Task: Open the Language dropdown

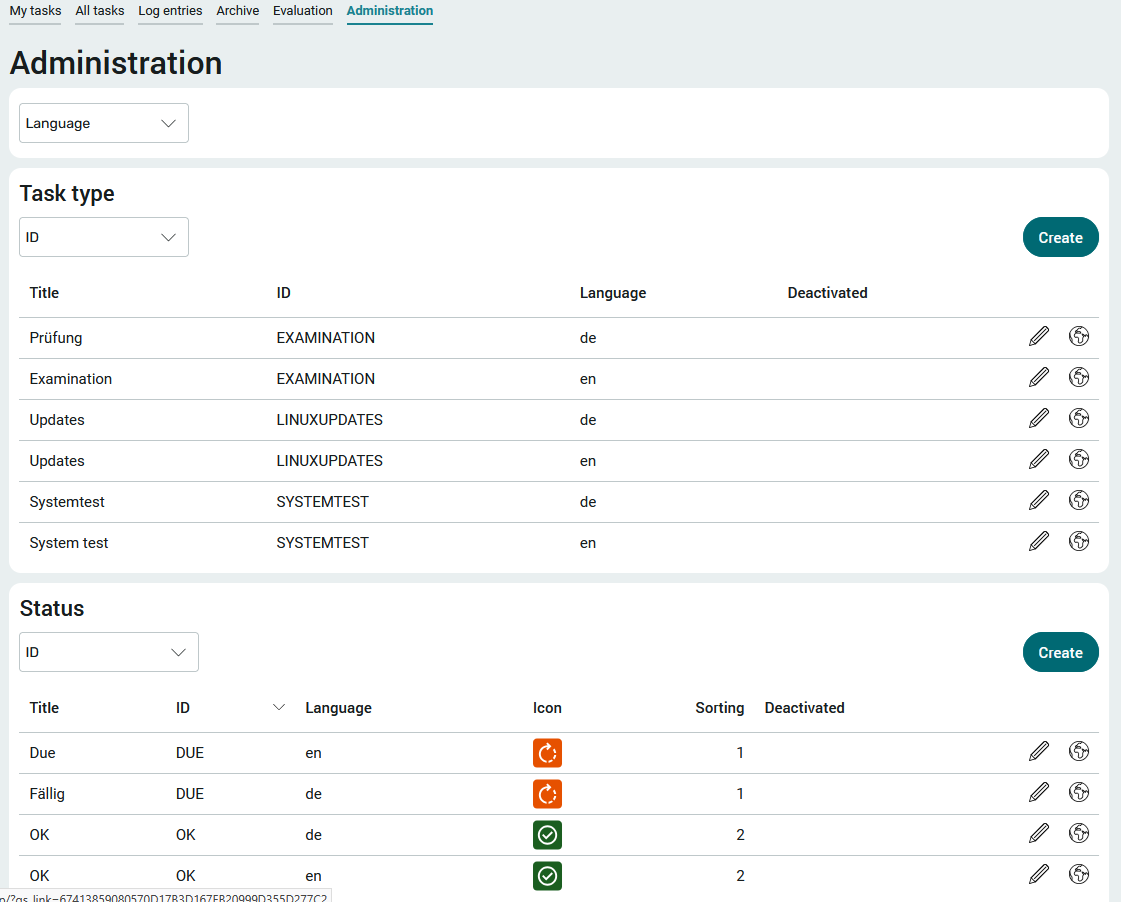Action: (104, 123)
